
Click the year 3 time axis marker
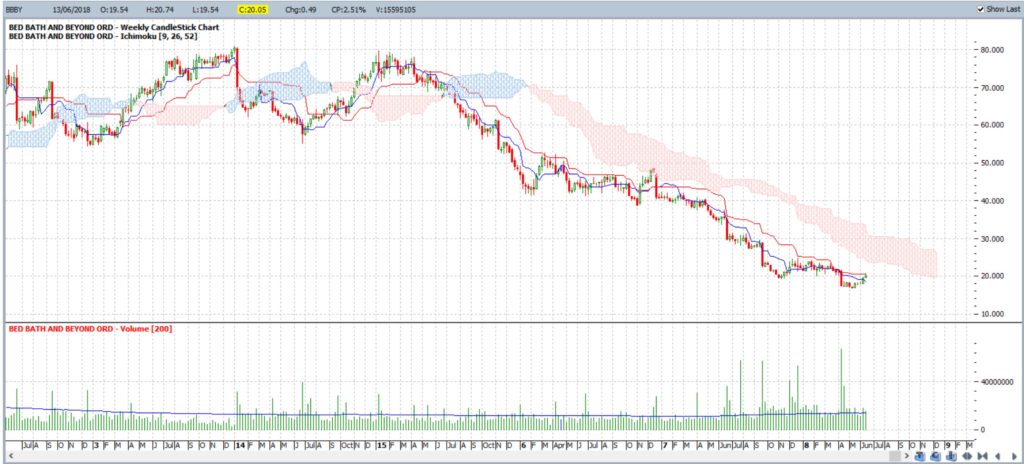[x=97, y=445]
